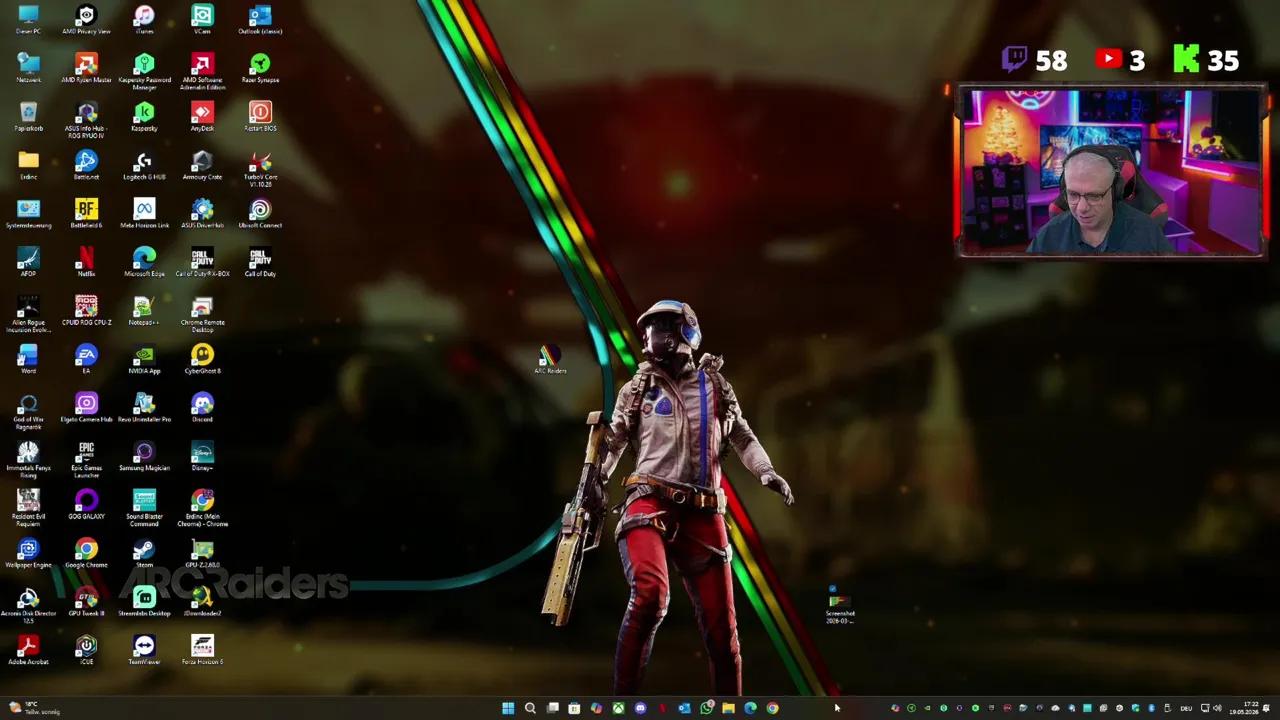
Task: Select the webcam overlay thumbnail
Action: pos(1111,172)
